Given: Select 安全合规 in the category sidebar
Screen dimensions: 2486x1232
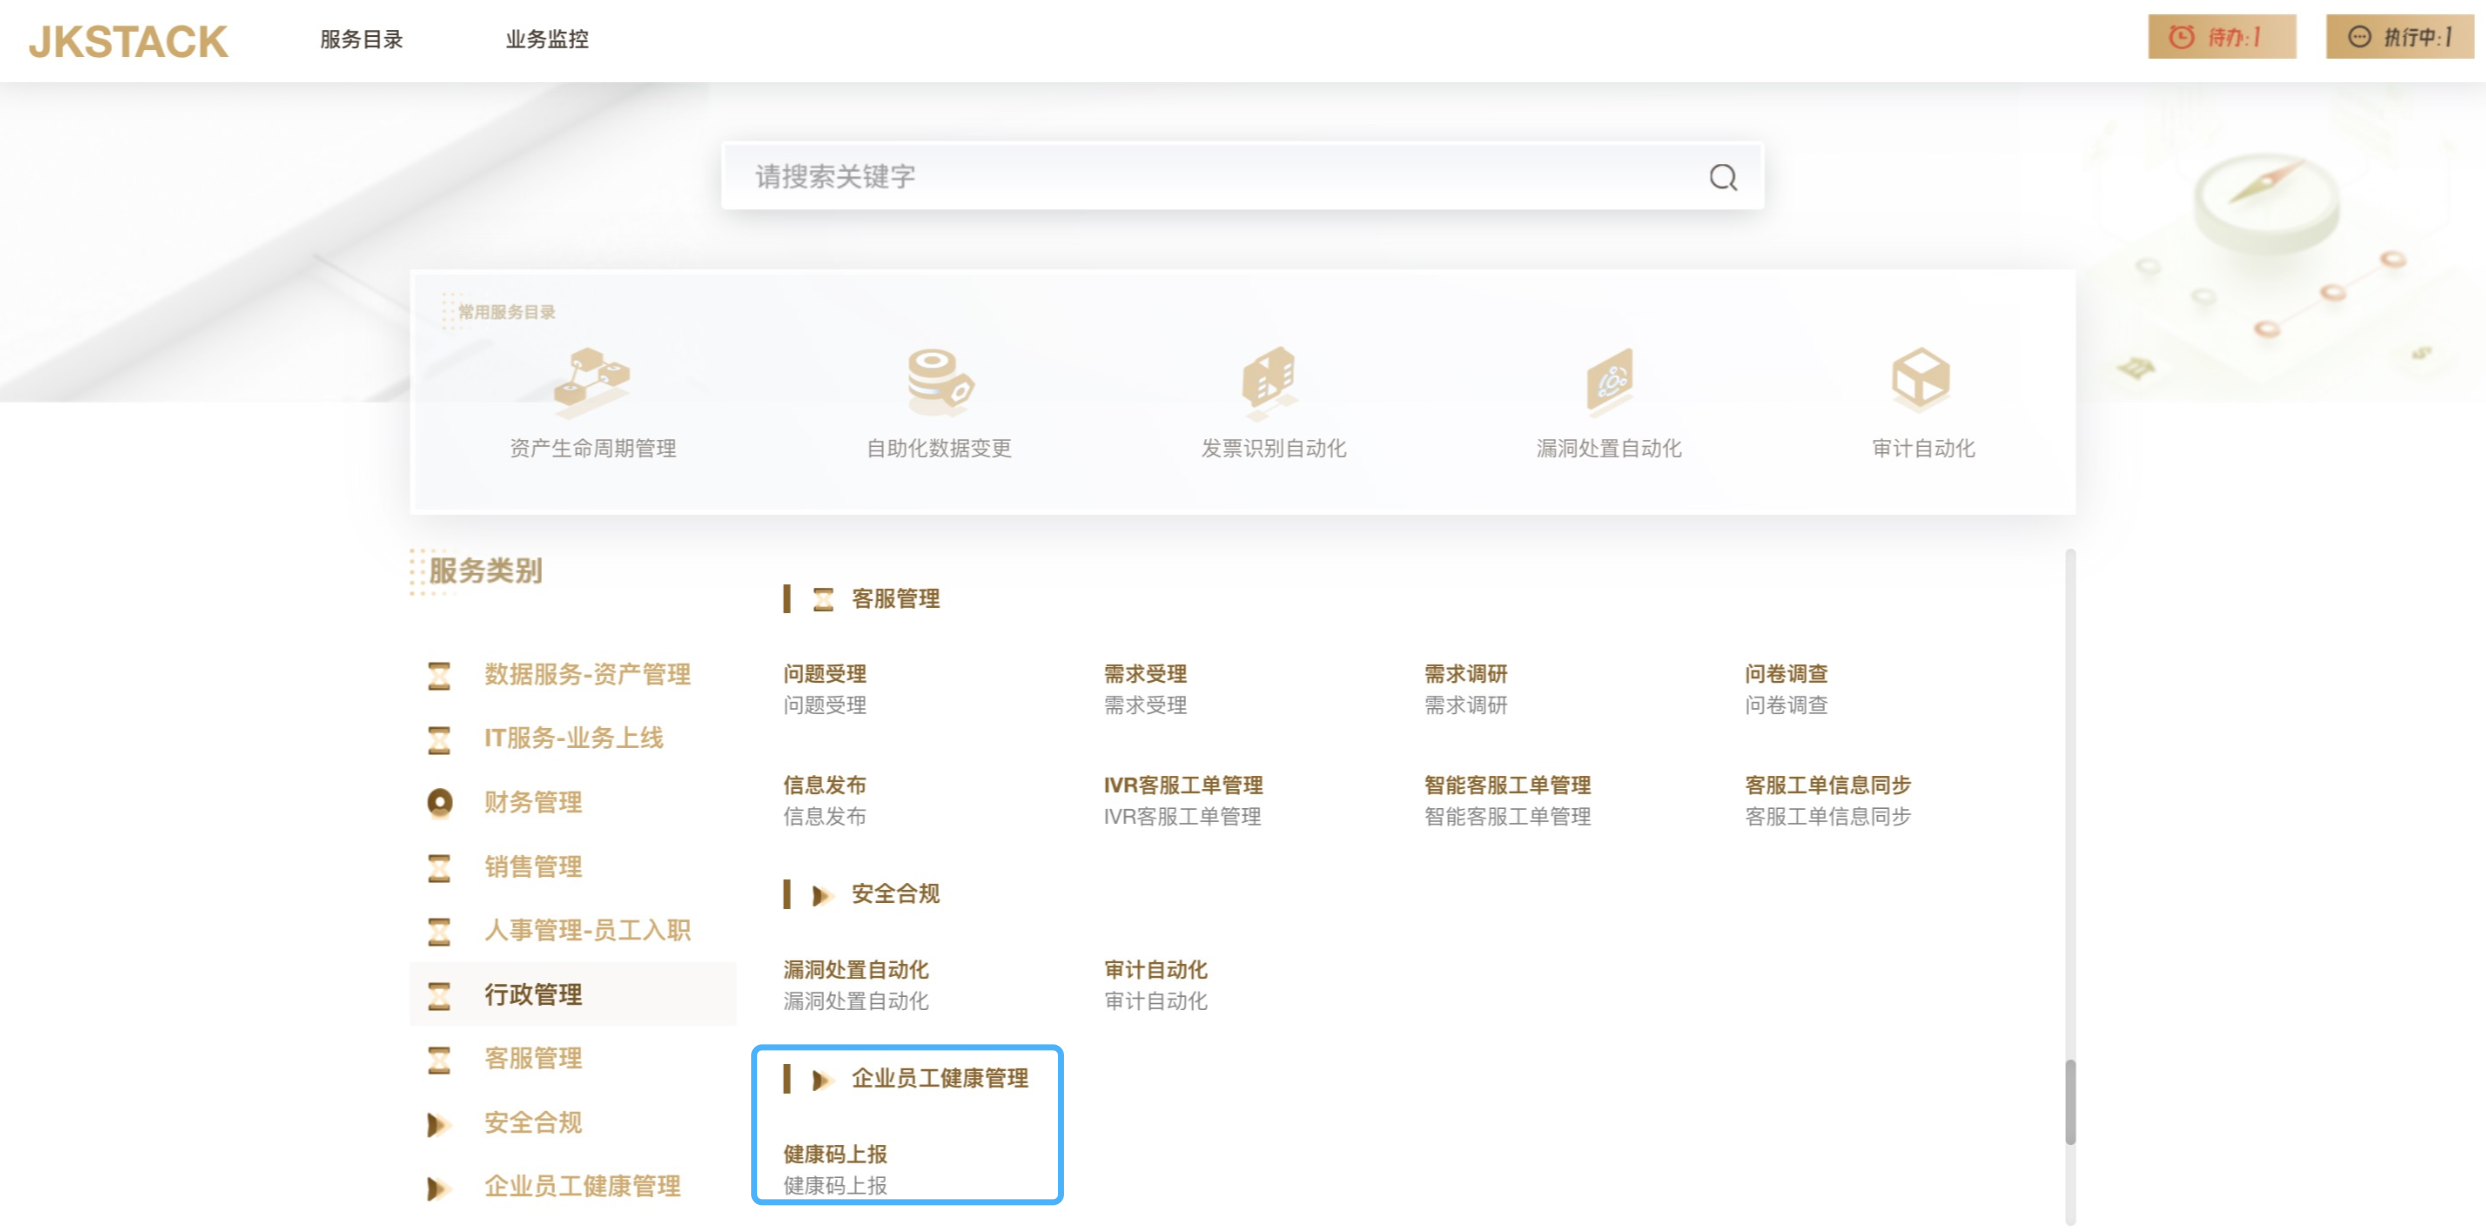Looking at the screenshot, I should [532, 1122].
